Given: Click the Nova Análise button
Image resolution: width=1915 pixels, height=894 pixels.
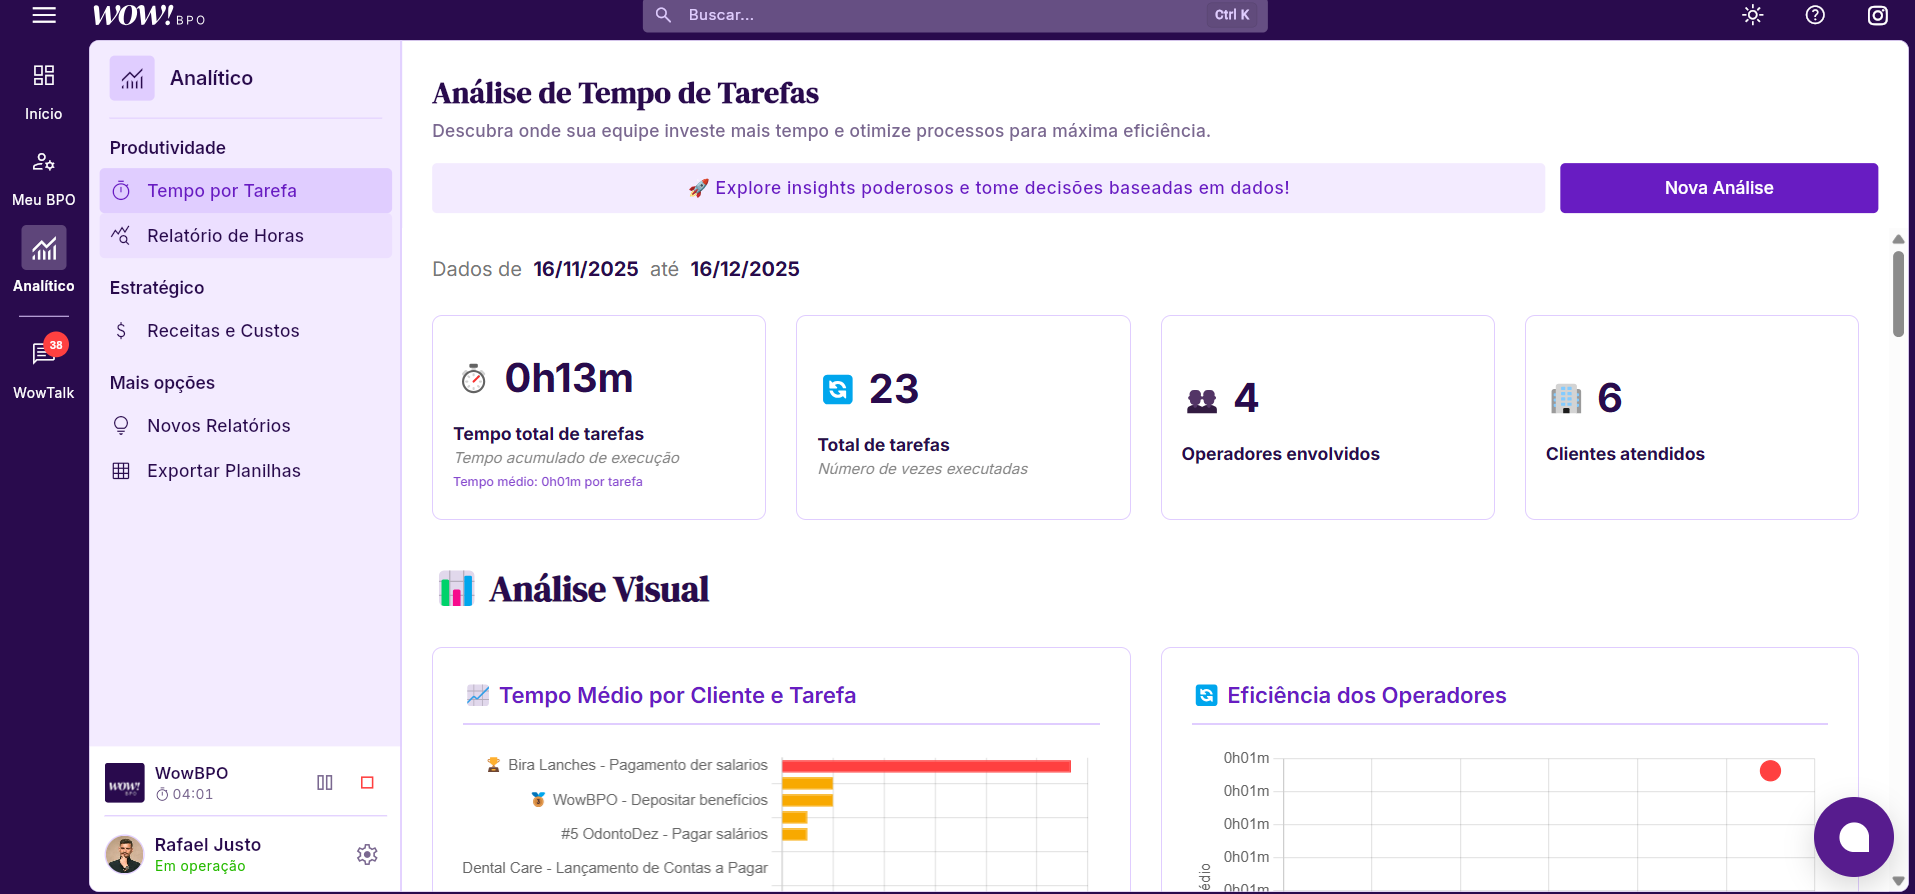Looking at the screenshot, I should (1718, 188).
